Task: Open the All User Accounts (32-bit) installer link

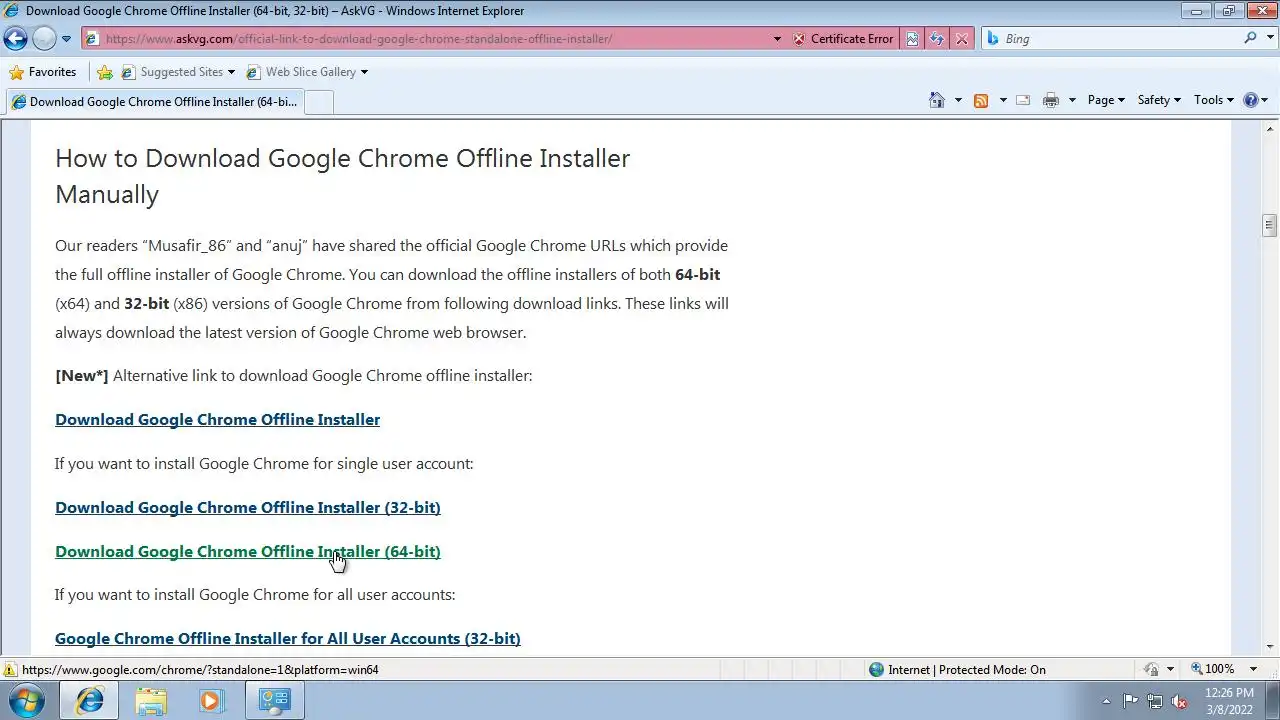Action: tap(287, 638)
